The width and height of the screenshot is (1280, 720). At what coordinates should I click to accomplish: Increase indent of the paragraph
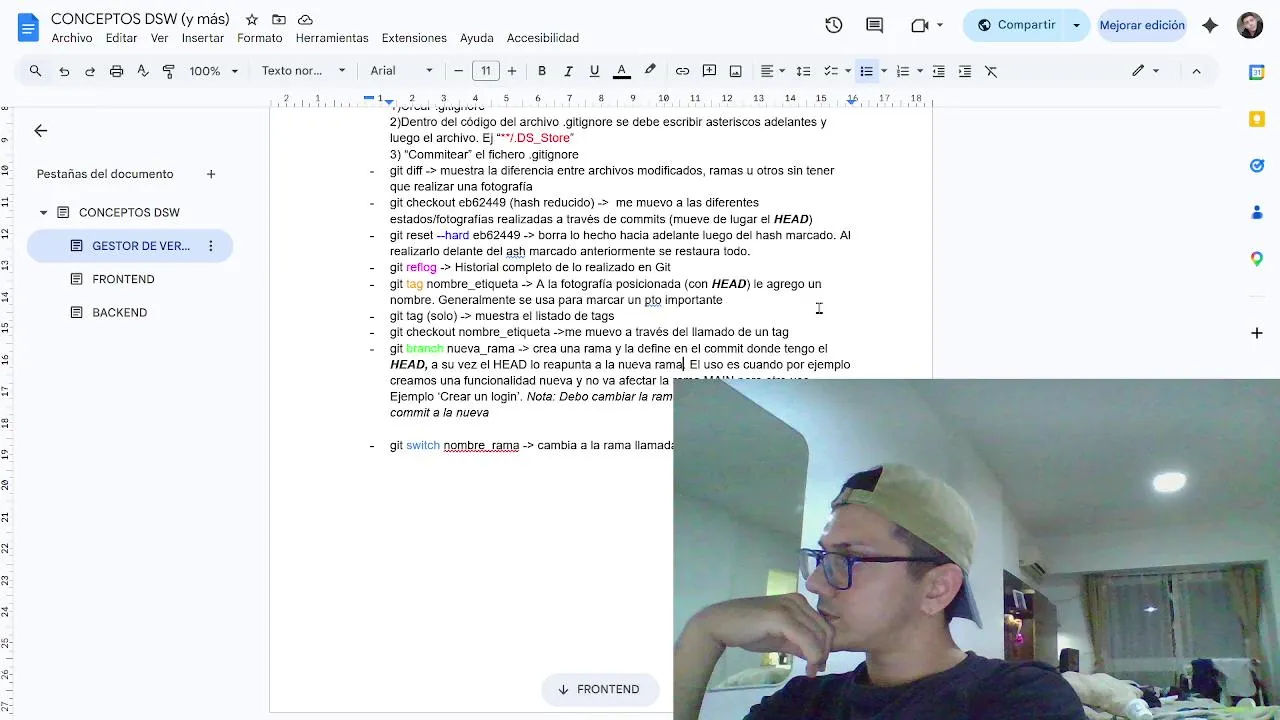coord(965,71)
